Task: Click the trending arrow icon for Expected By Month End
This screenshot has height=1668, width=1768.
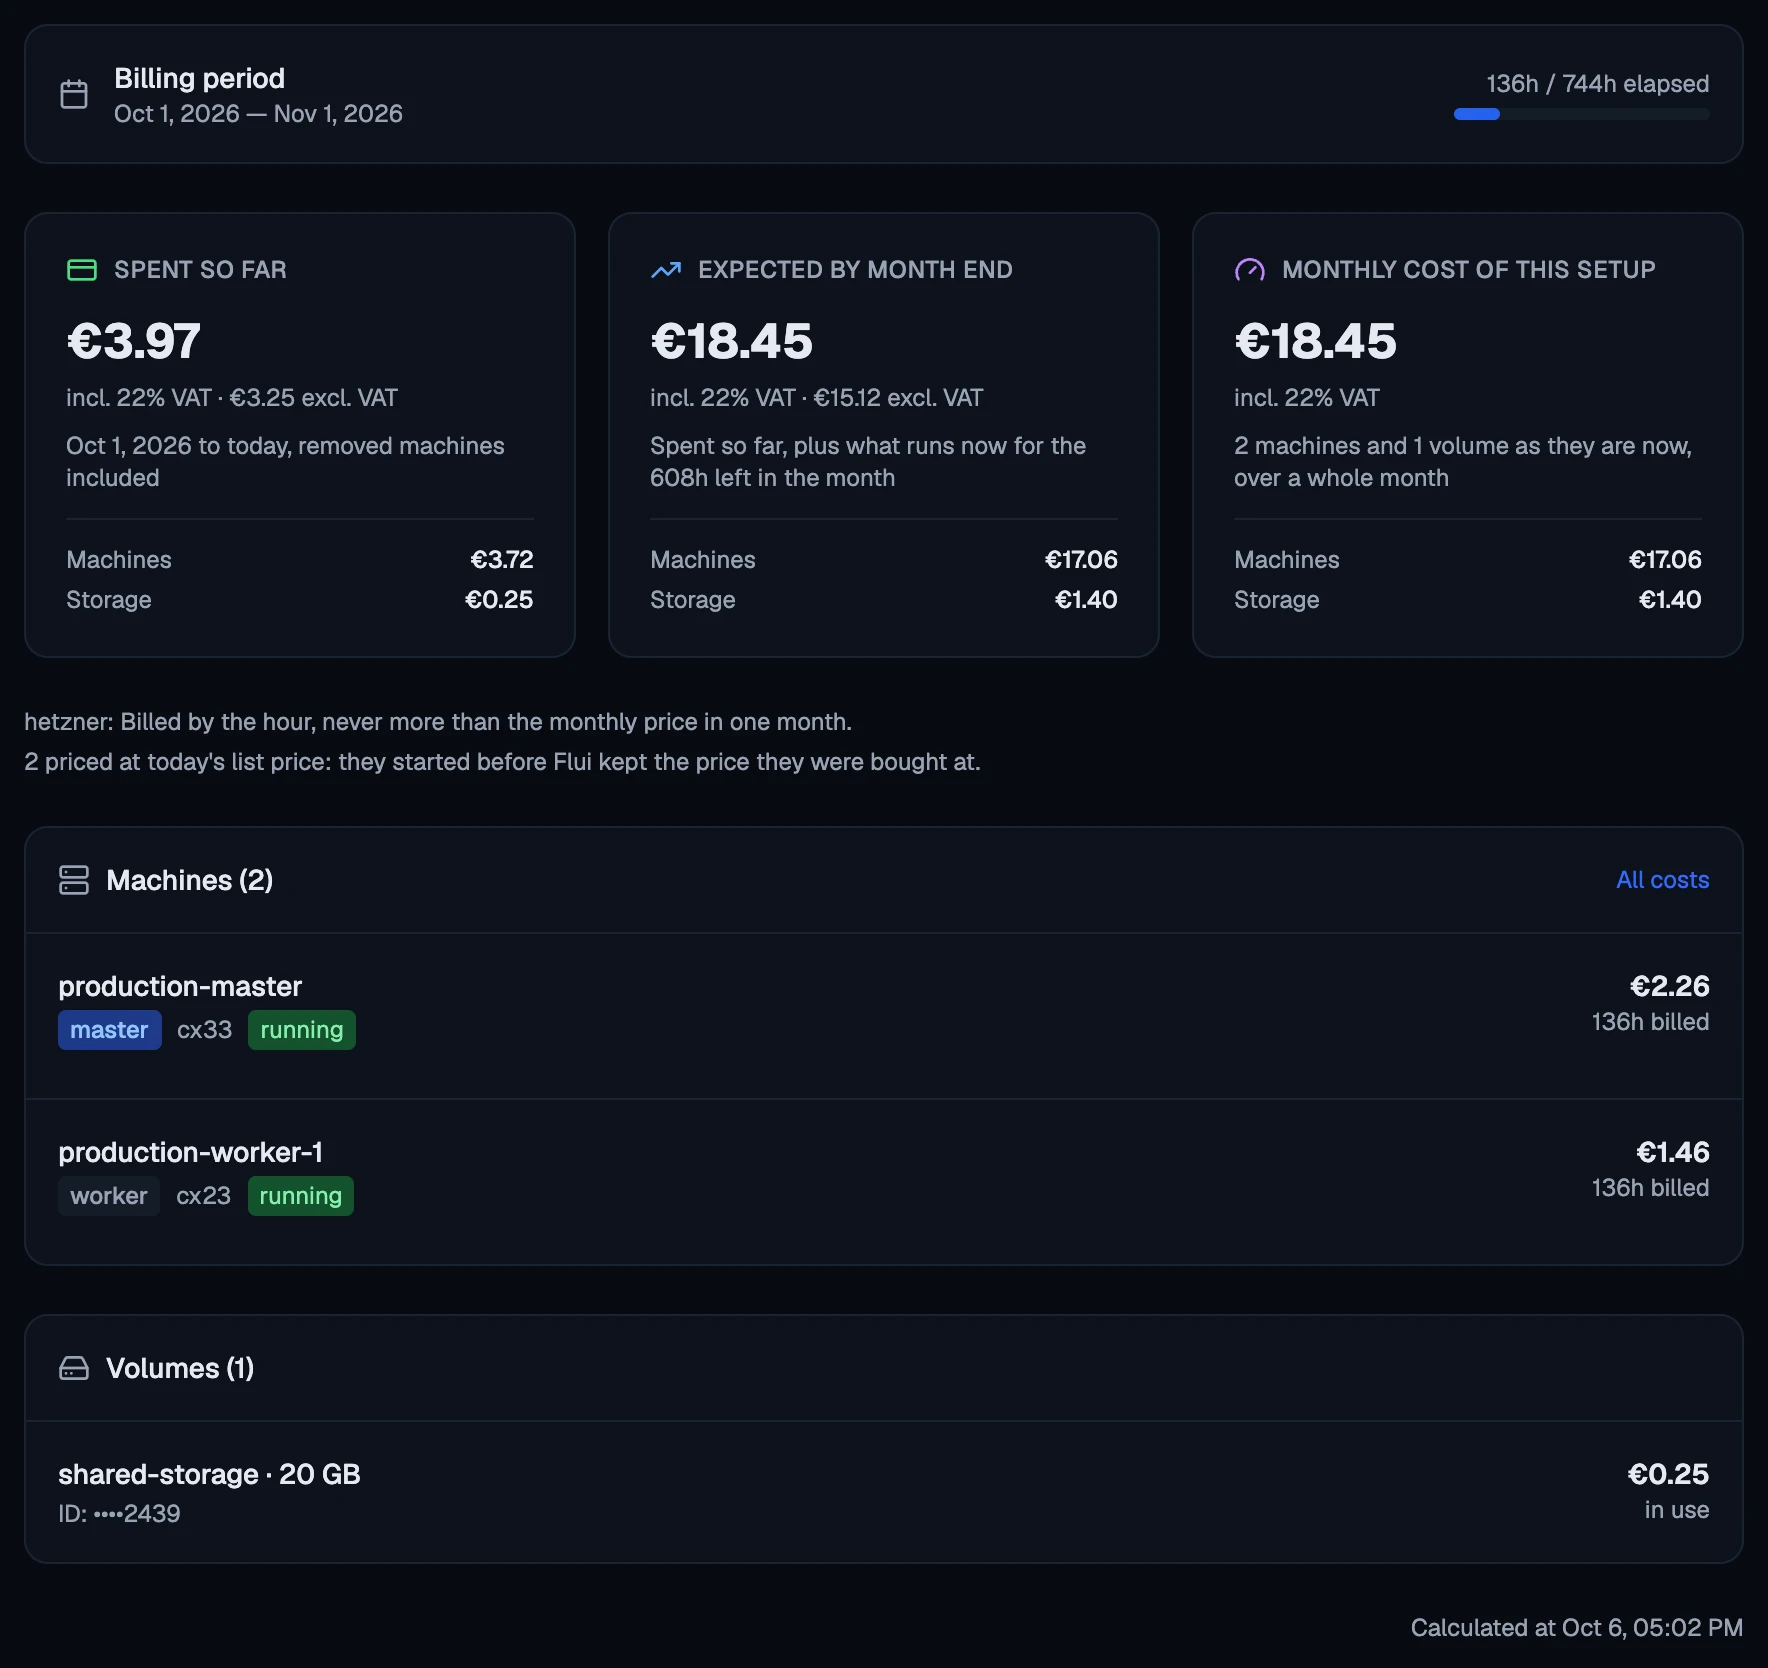Action: (x=666, y=270)
